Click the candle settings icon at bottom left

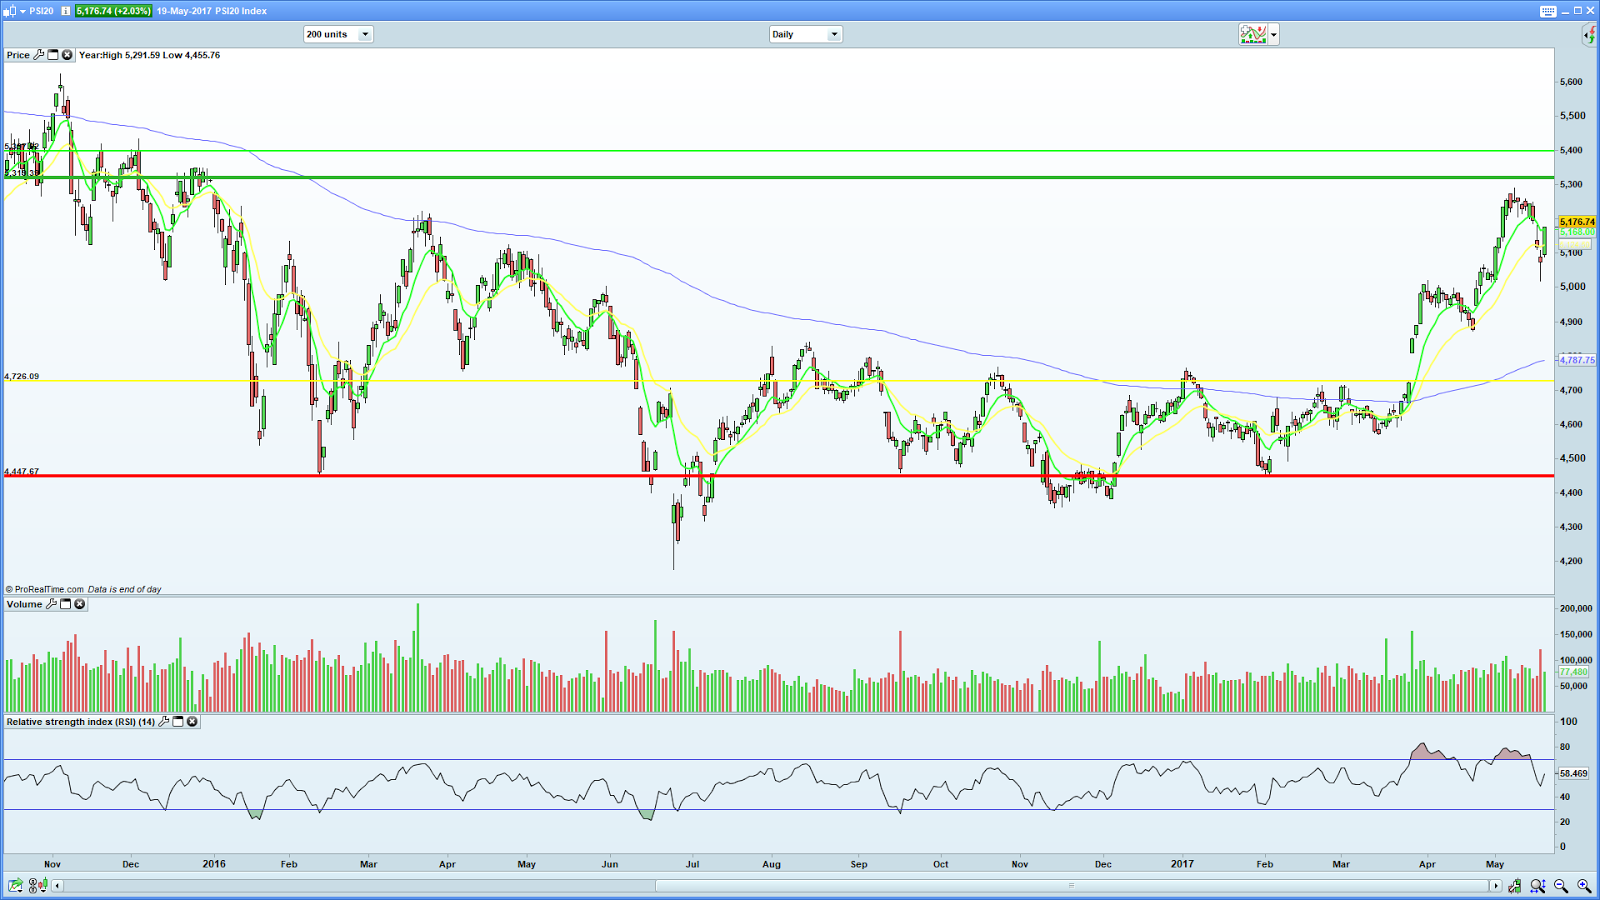click(x=37, y=885)
